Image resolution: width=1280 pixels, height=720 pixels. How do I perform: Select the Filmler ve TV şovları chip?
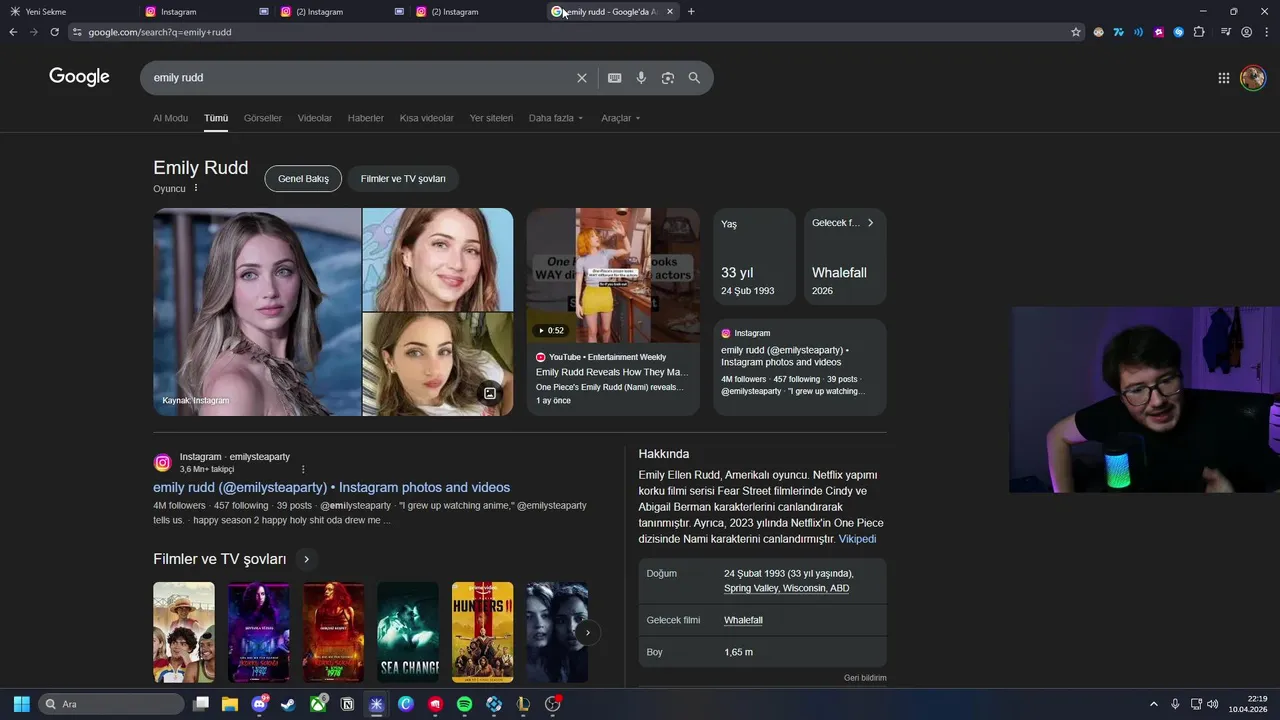(403, 179)
